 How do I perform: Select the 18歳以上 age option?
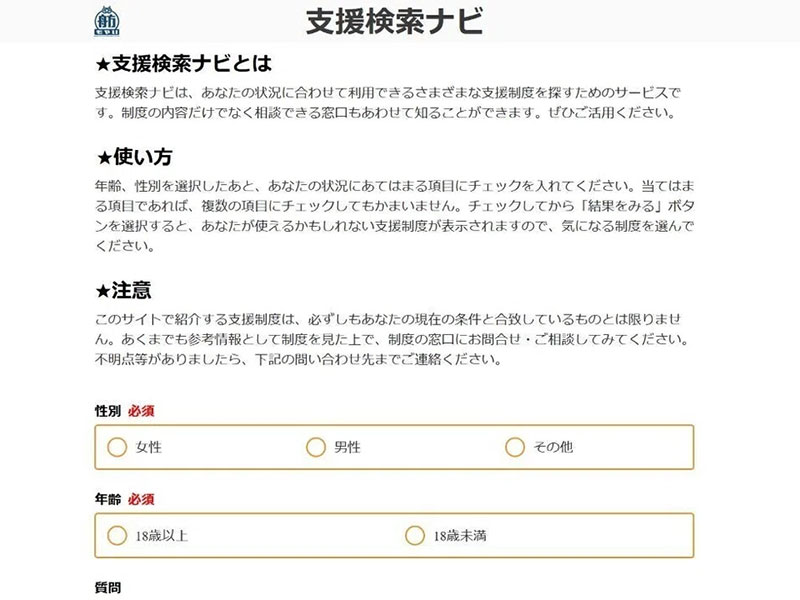(117, 535)
